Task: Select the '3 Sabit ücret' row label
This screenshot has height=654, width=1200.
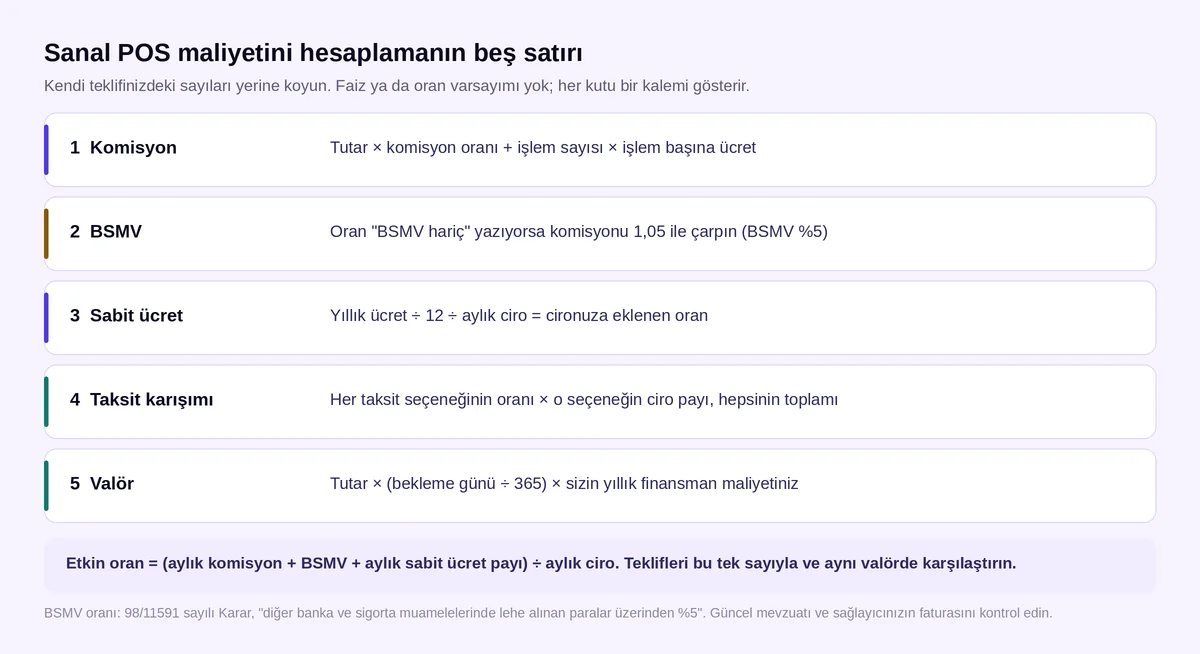Action: [126, 316]
